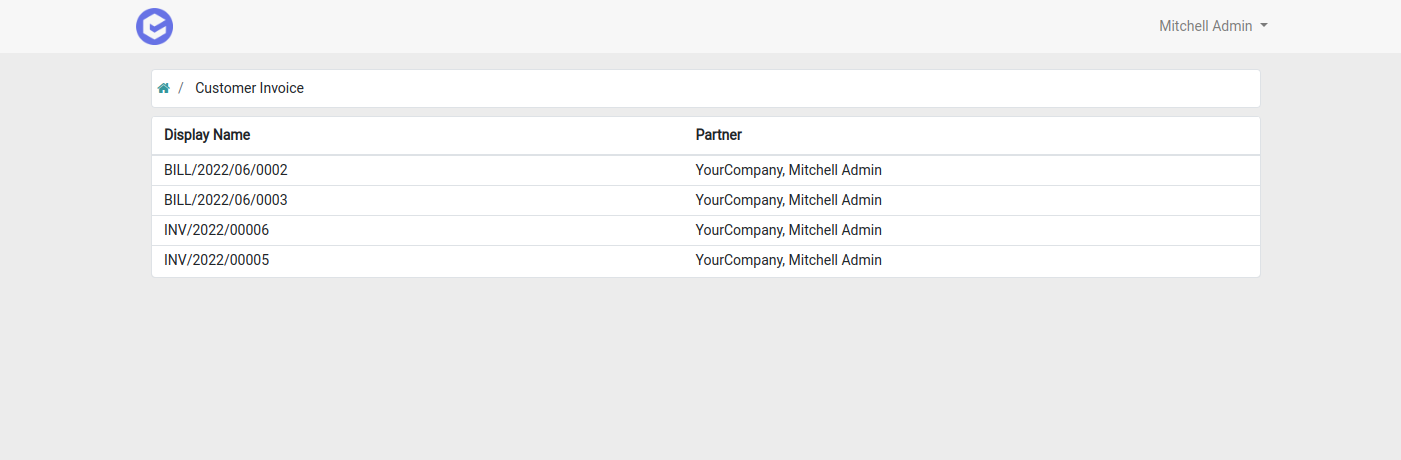Click the slash separator in the breadcrumb
This screenshot has width=1401, height=460.
point(181,88)
